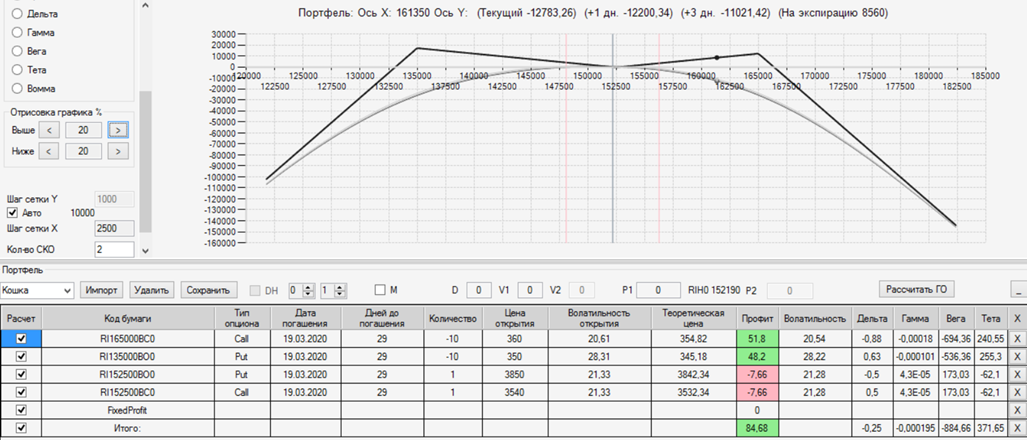
Task: Click the profit cell showing 48,2
Action: 756,356
